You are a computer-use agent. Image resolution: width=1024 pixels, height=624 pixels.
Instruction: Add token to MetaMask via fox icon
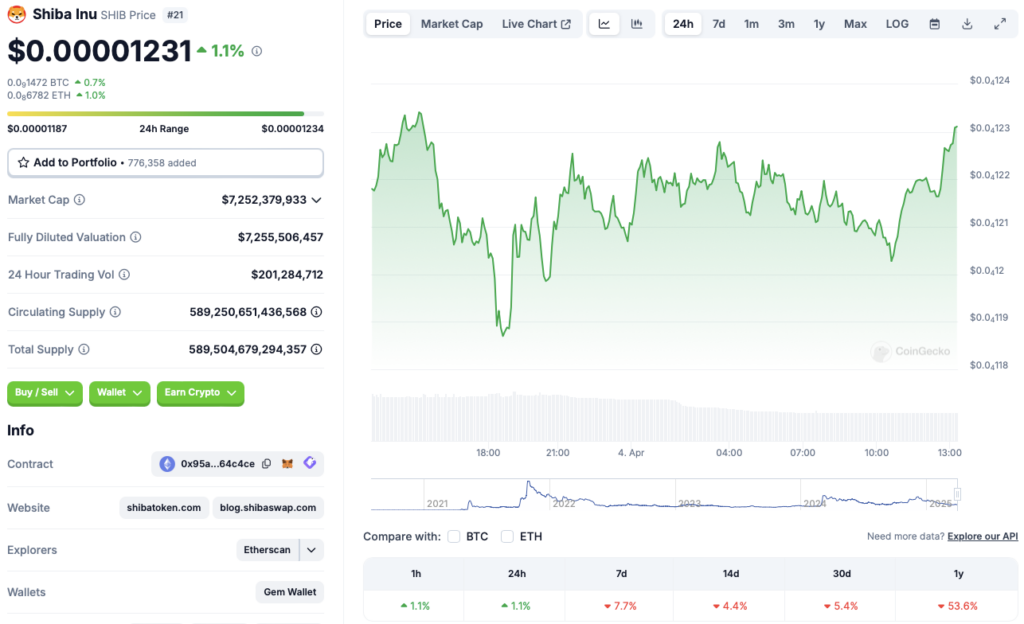[287, 463]
